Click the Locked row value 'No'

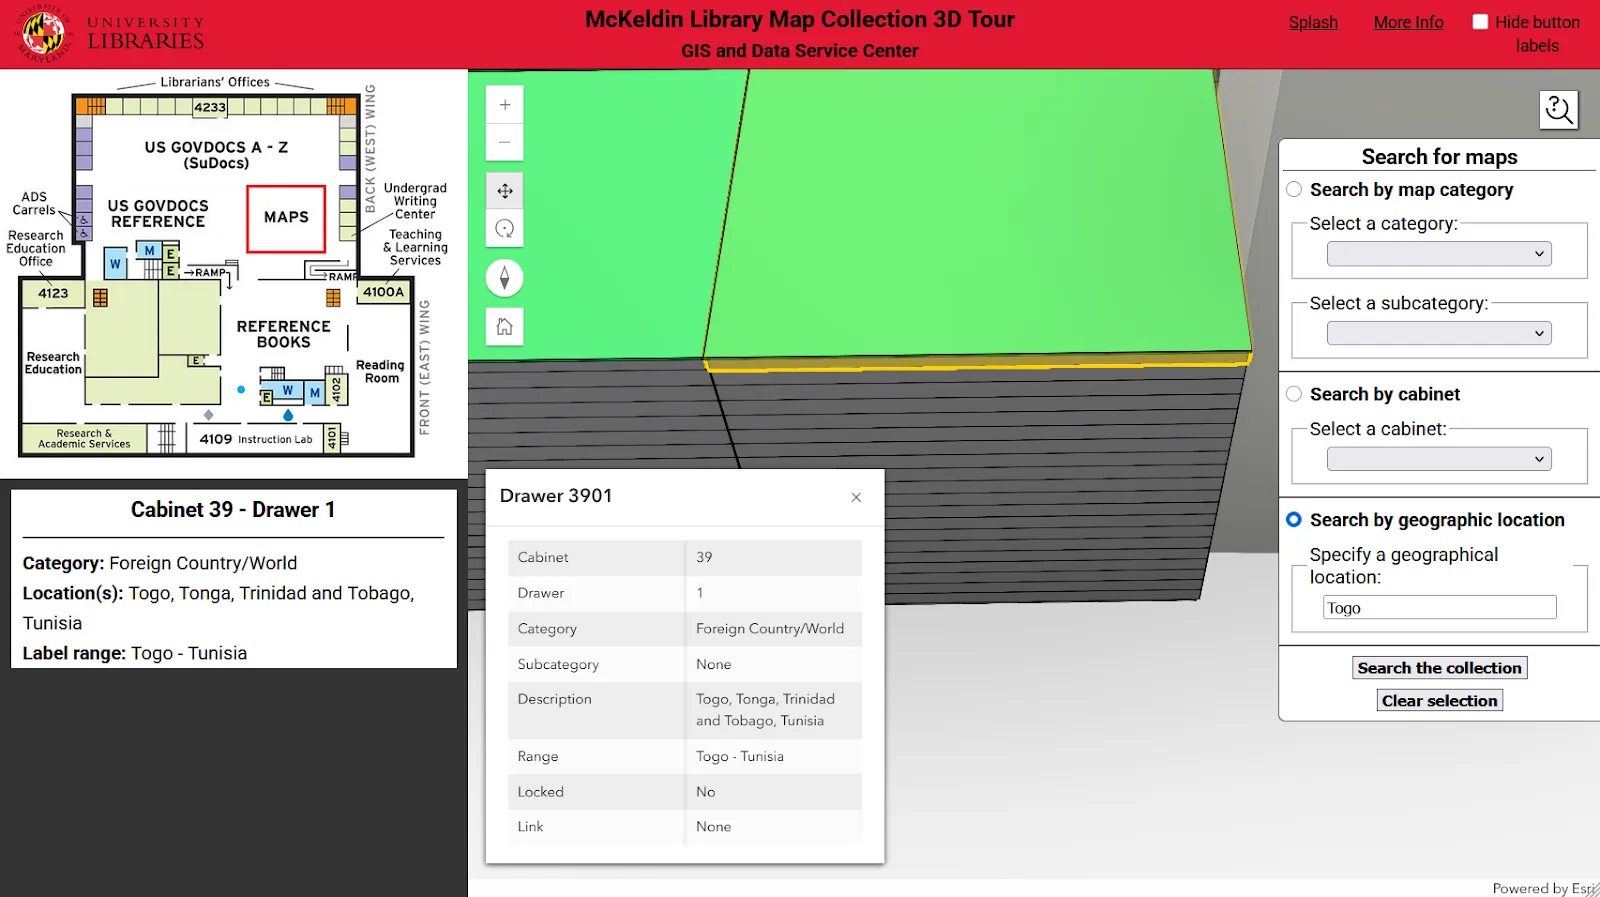pyautogui.click(x=706, y=792)
